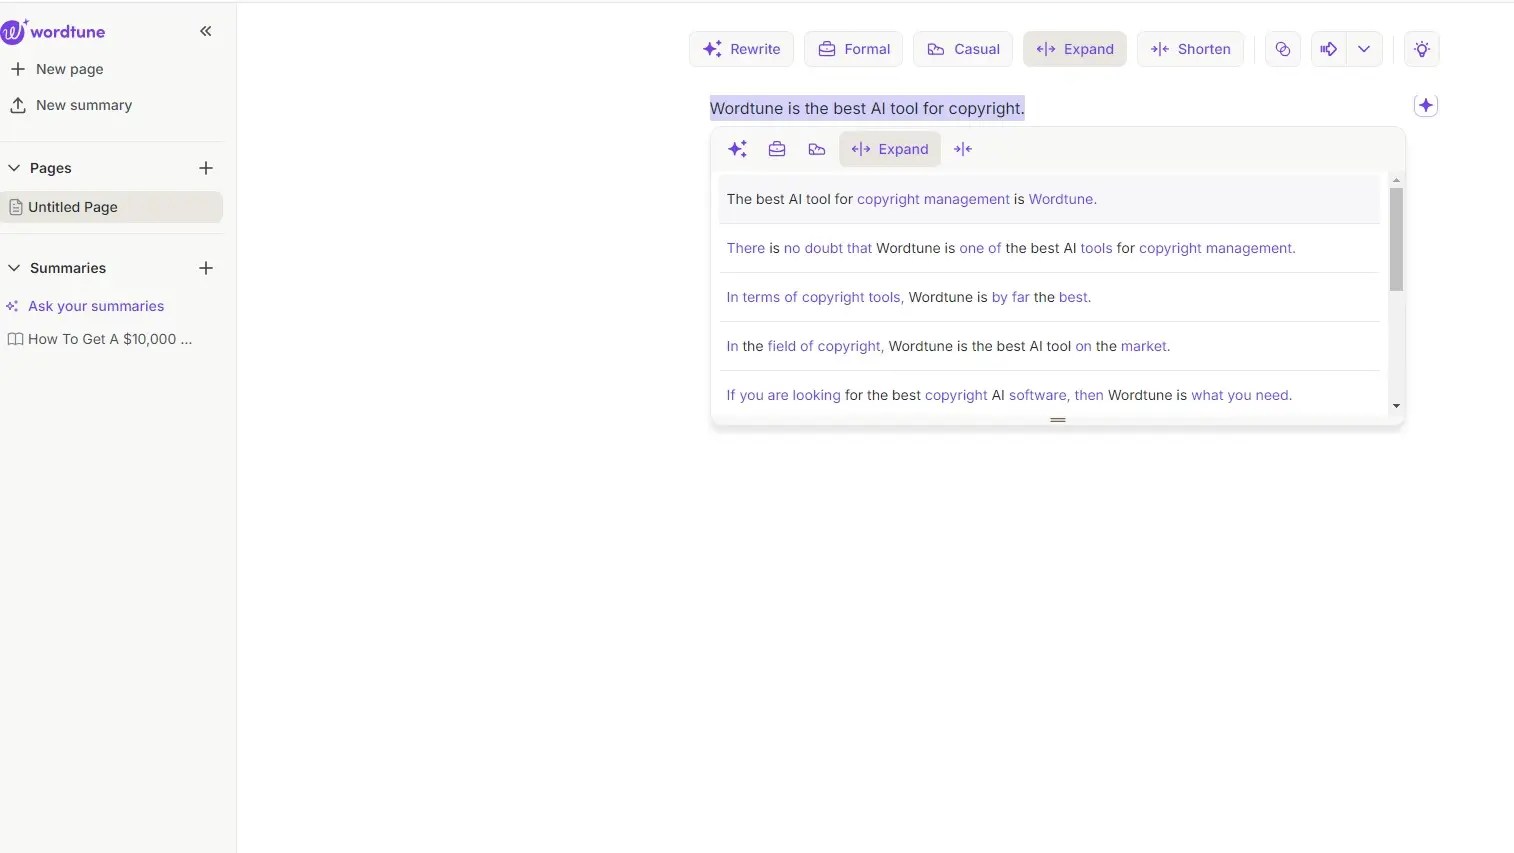Select the formal tone briefcase icon in popup
Image resolution: width=1514 pixels, height=853 pixels.
click(x=777, y=149)
